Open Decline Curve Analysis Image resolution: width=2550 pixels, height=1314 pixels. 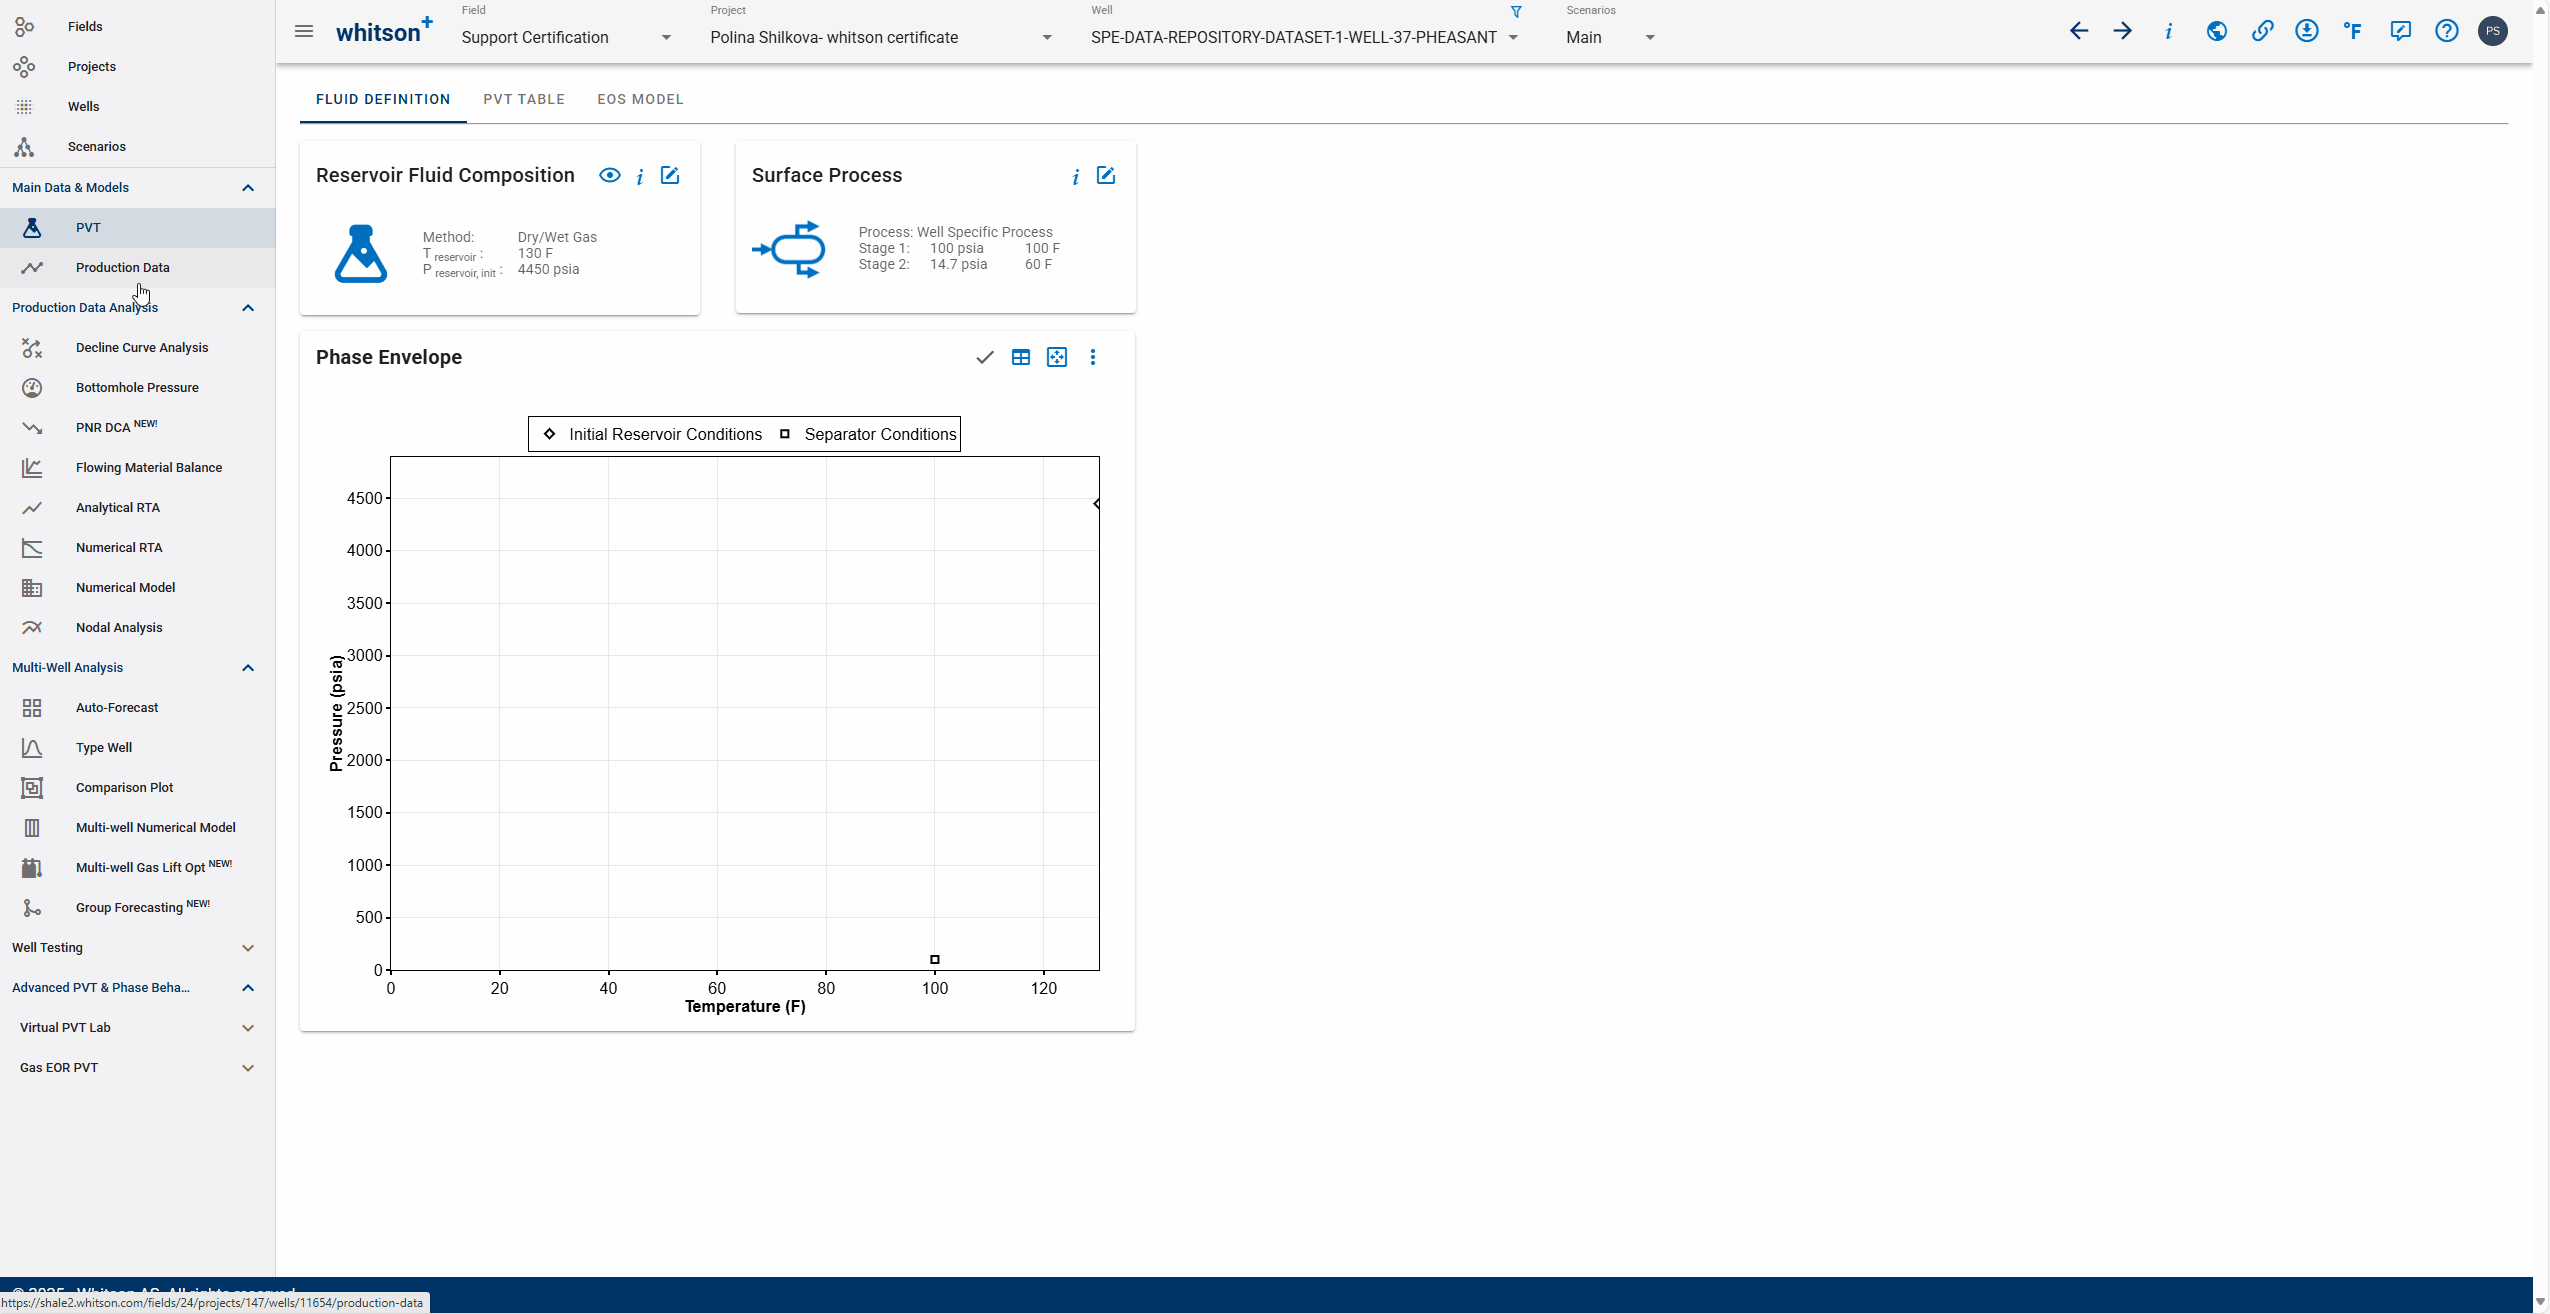tap(137, 347)
